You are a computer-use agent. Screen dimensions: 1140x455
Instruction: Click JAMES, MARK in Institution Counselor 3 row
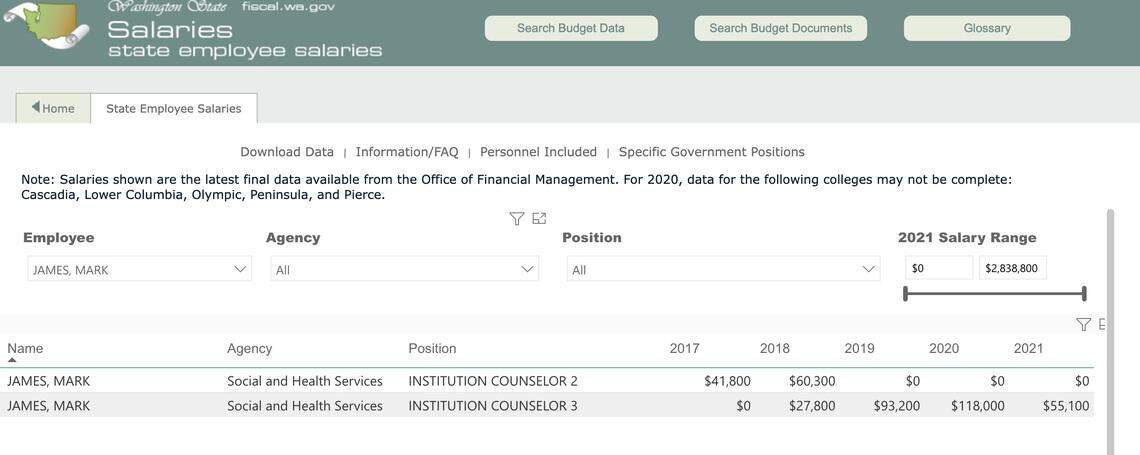pos(49,406)
